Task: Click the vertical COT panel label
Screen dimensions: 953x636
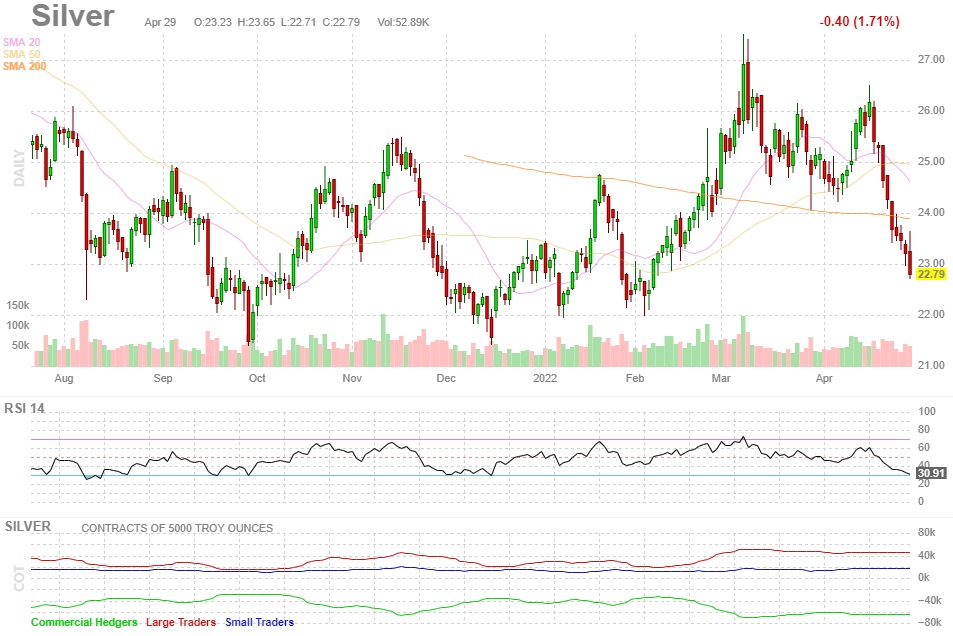Action: [19, 578]
